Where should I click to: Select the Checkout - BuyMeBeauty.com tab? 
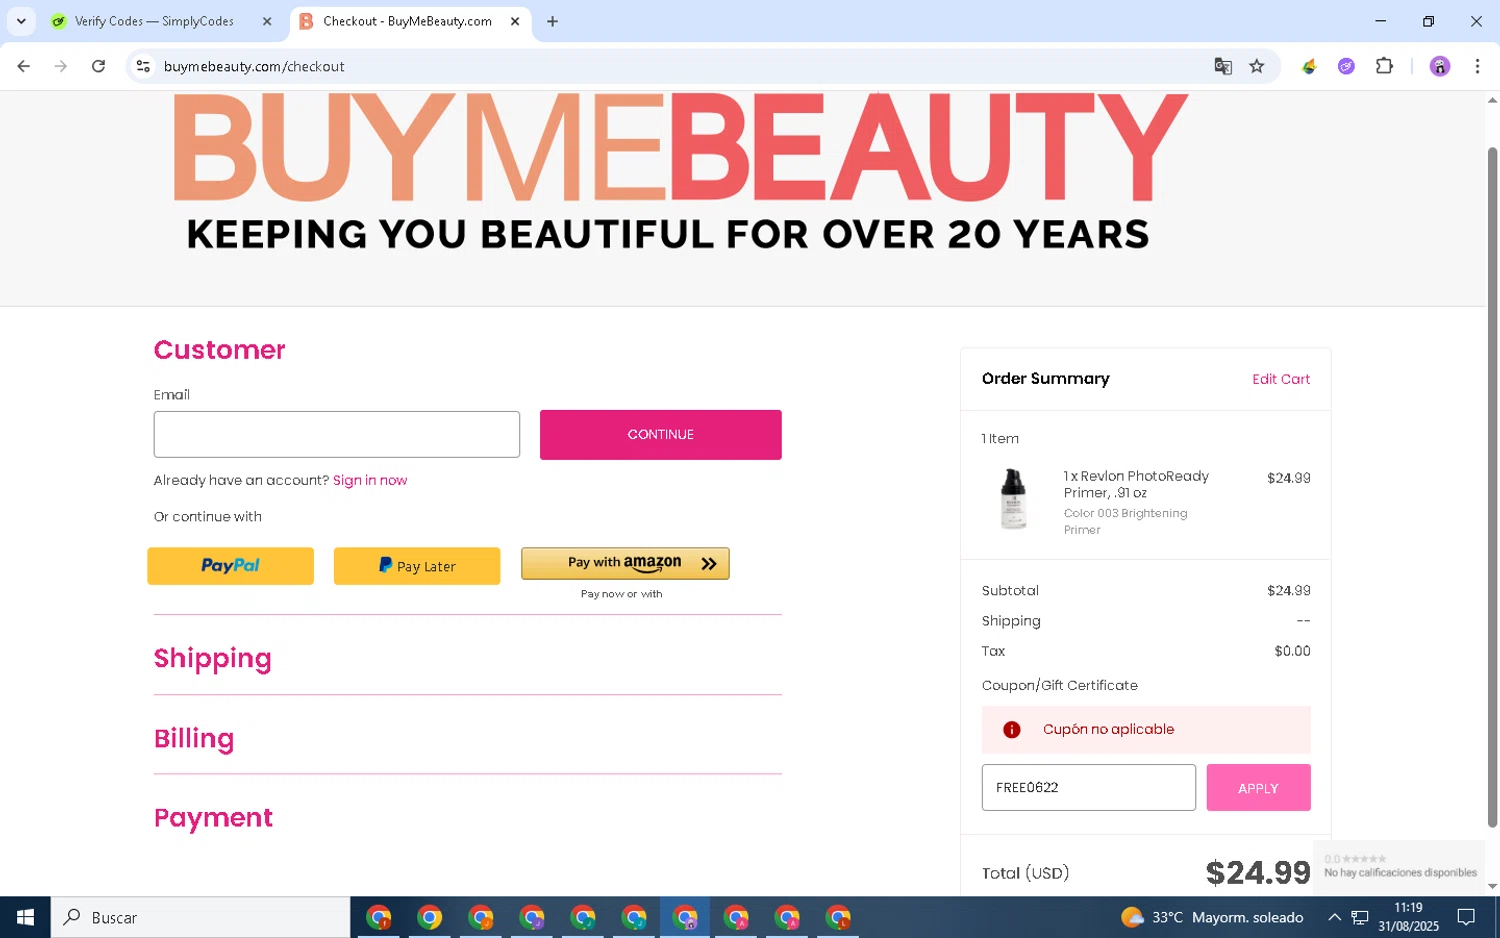[x=409, y=21]
